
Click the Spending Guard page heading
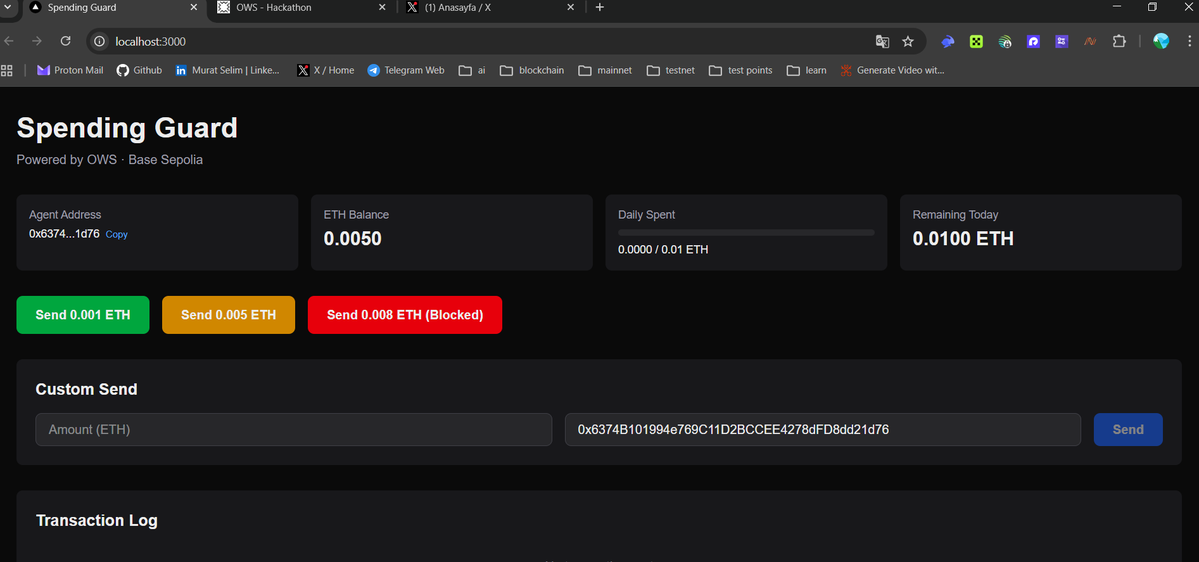[x=127, y=128]
